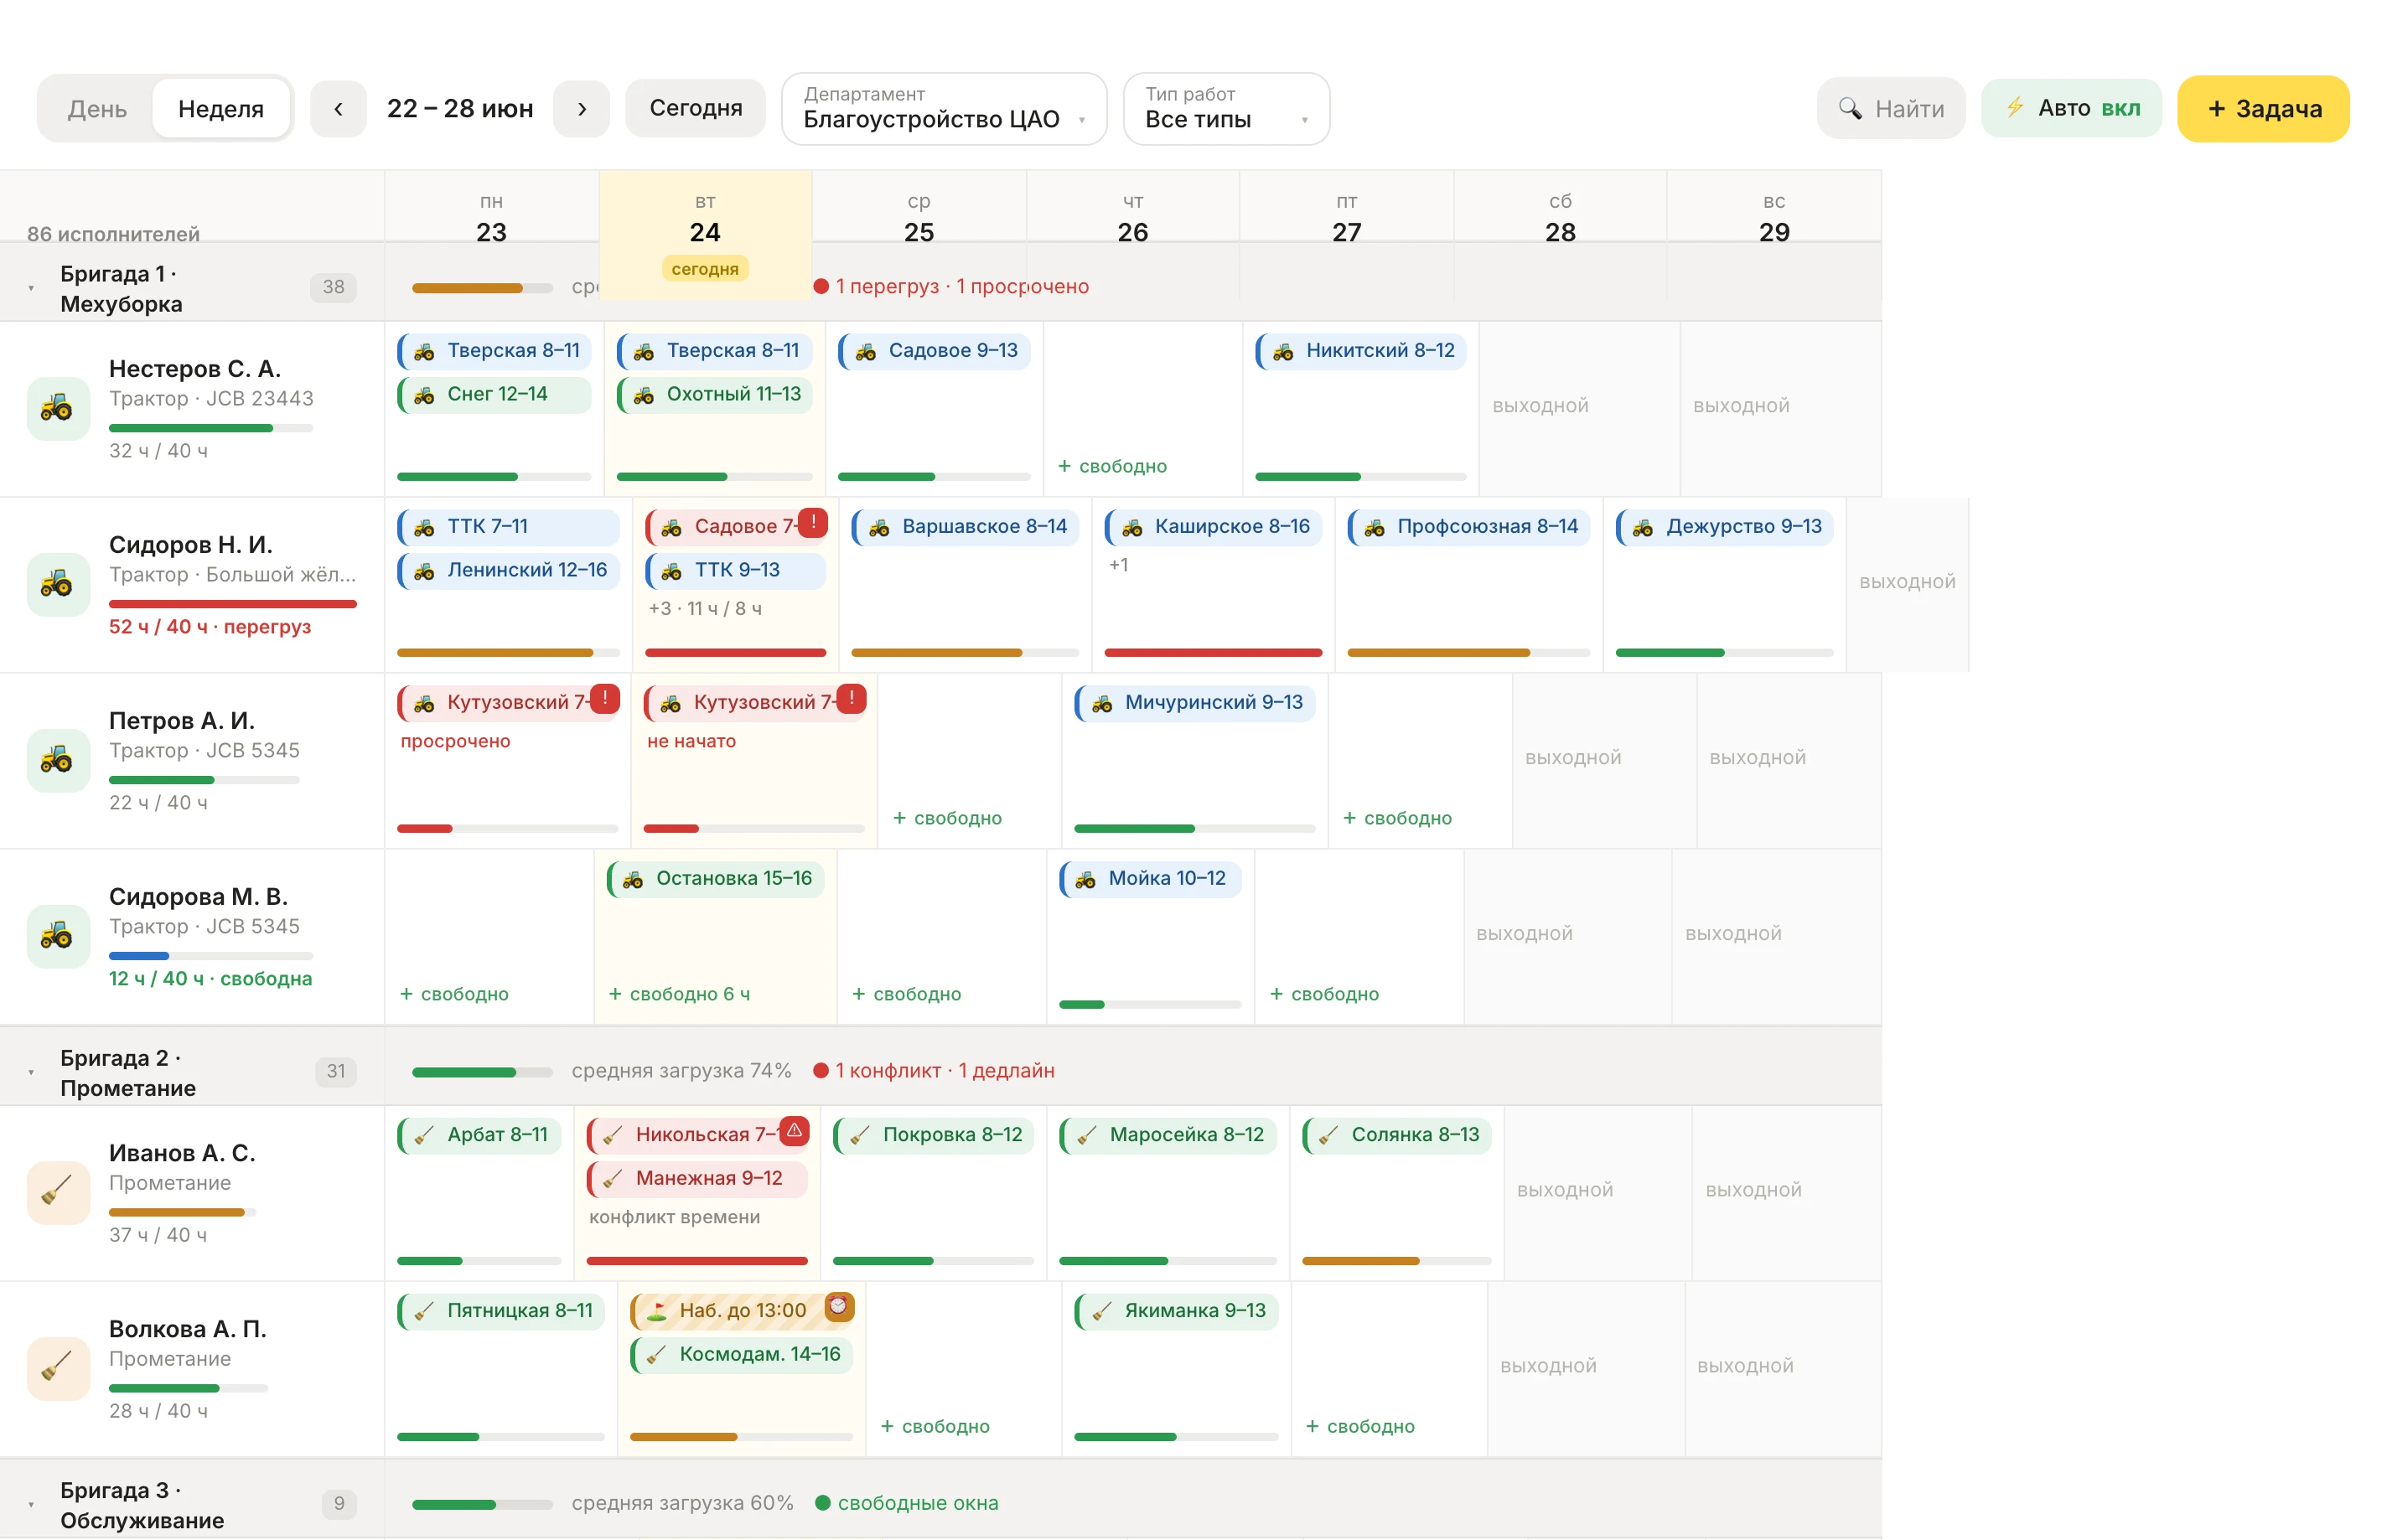Image resolution: width=2387 pixels, height=1540 pixels.
Task: Create new task with + Задача
Action: [x=2263, y=108]
